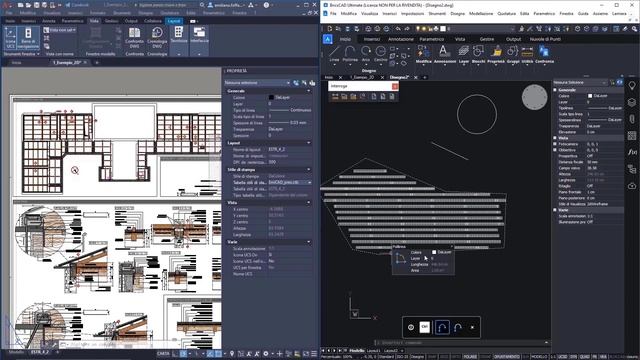The image size is (640, 360).
Task: Click the BricsCAD application logo button
Action: 328,39
